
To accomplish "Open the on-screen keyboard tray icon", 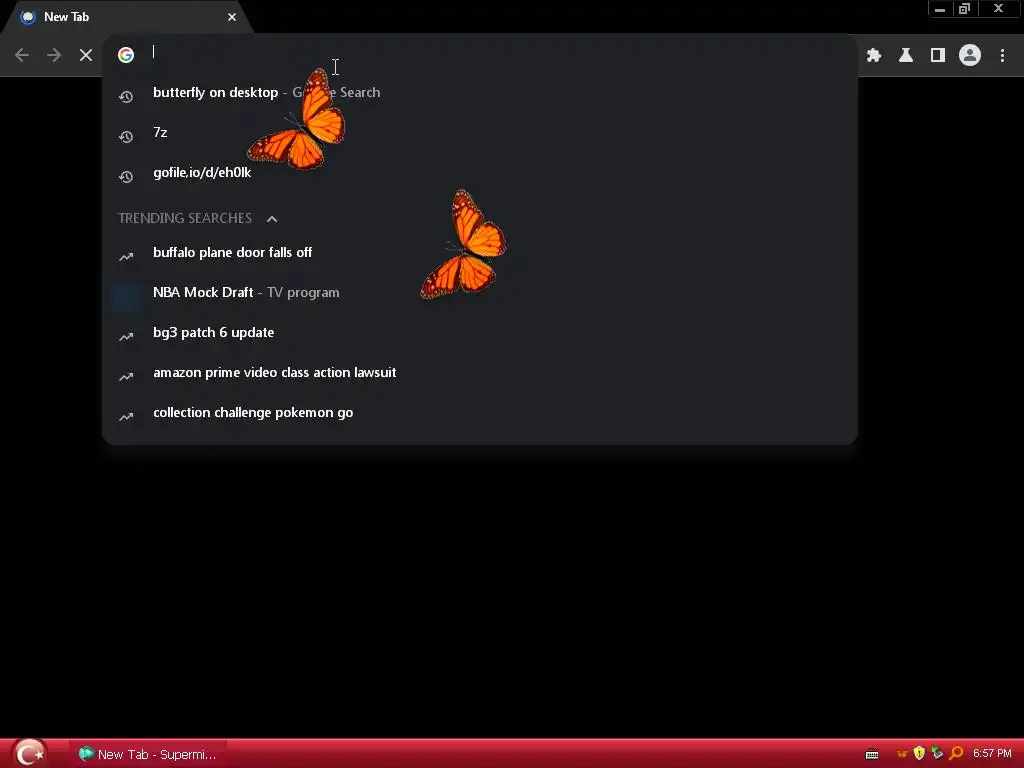I will pyautogui.click(x=872, y=754).
